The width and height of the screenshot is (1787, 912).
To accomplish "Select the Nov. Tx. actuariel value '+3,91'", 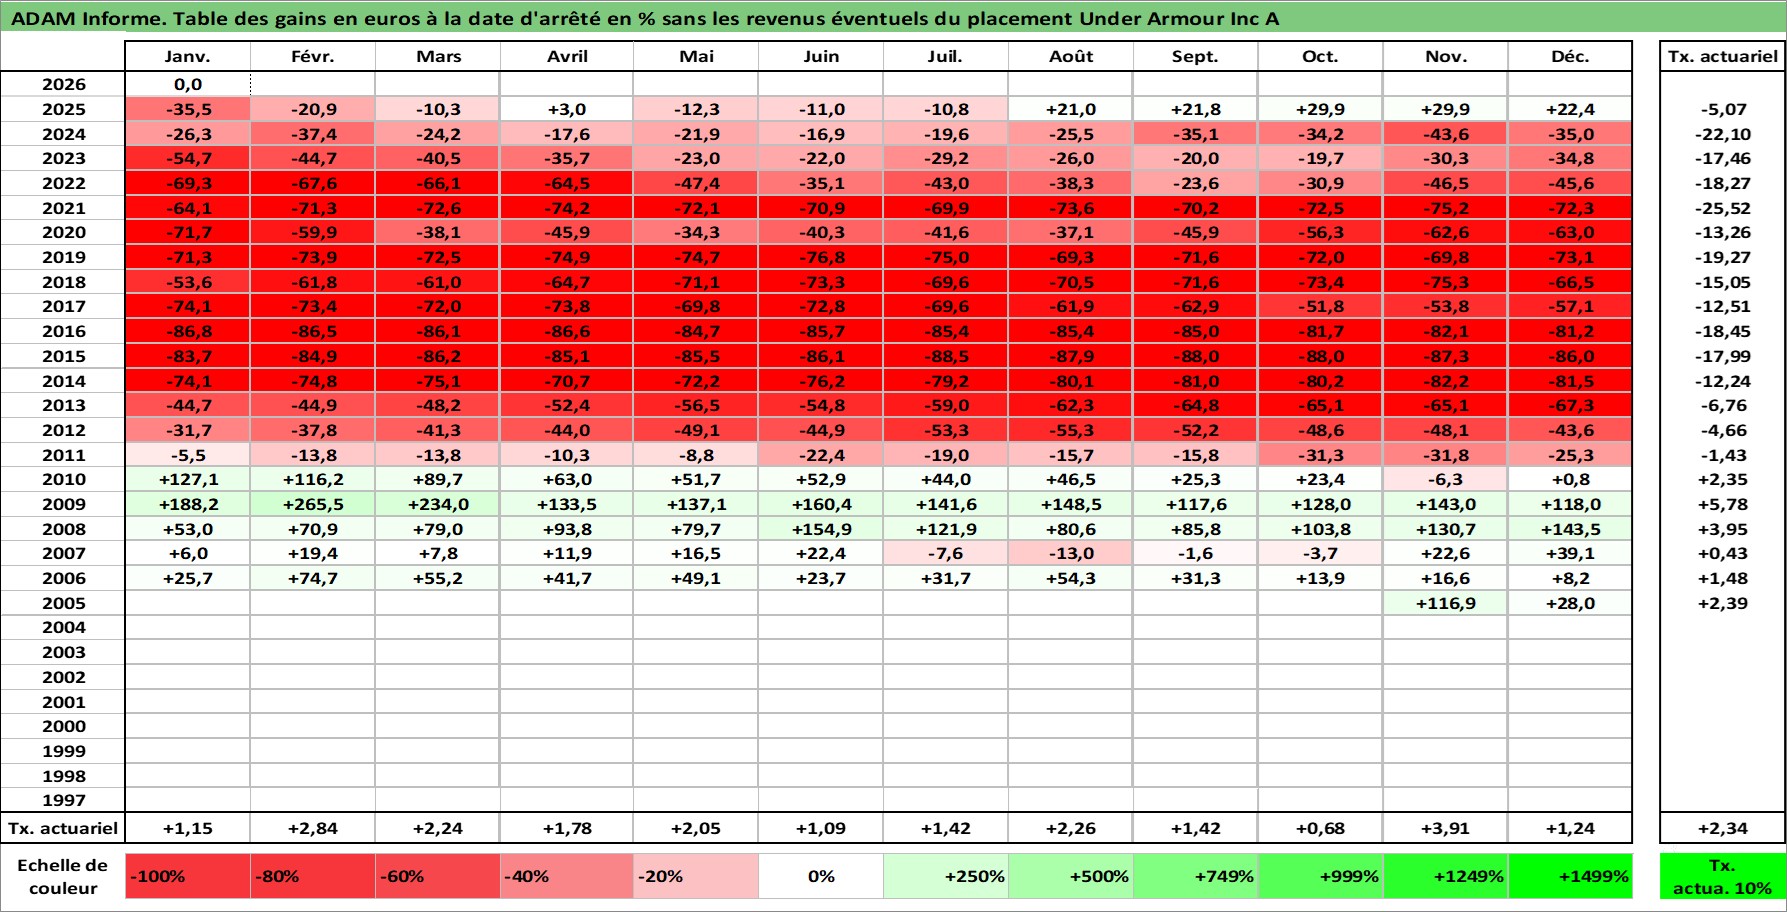I will pyautogui.click(x=1446, y=828).
